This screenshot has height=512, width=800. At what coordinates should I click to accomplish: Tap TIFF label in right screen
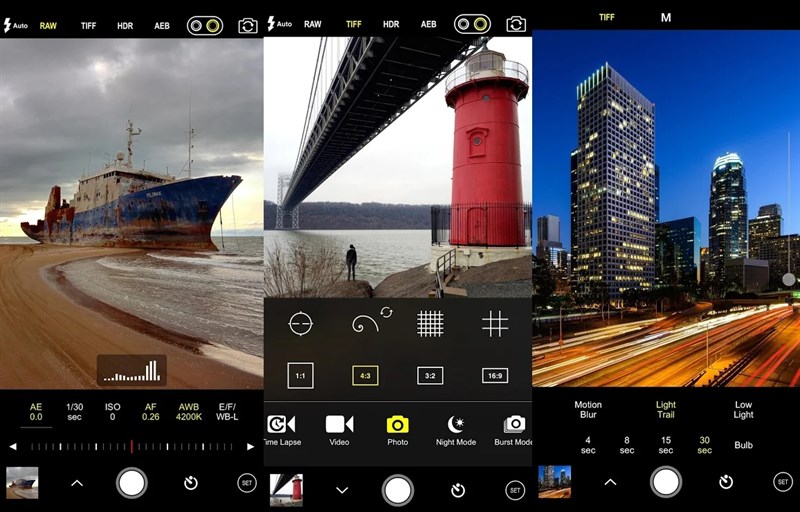point(607,17)
